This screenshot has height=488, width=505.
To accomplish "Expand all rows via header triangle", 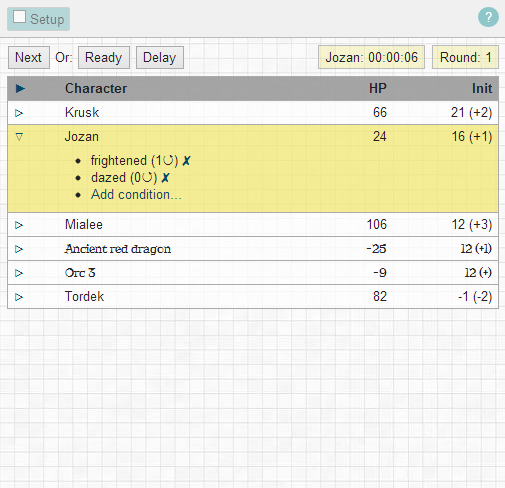I will point(20,88).
